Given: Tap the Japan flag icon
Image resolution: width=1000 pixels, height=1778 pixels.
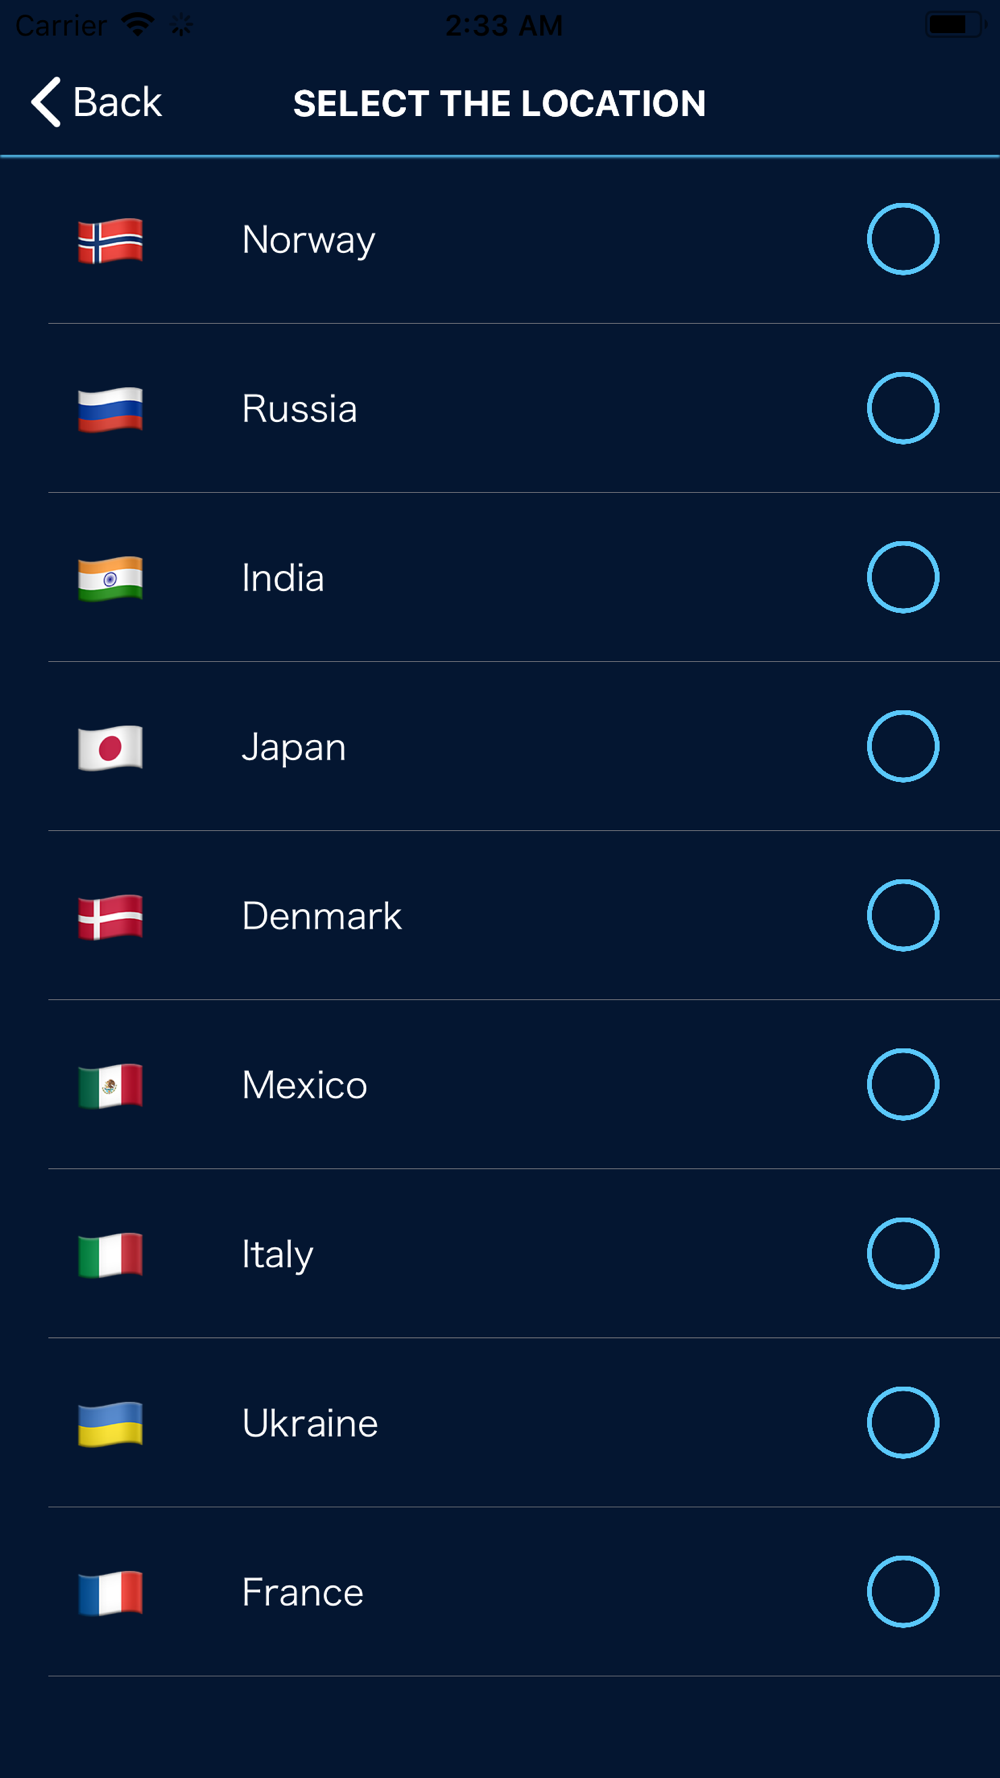Looking at the screenshot, I should (x=111, y=747).
